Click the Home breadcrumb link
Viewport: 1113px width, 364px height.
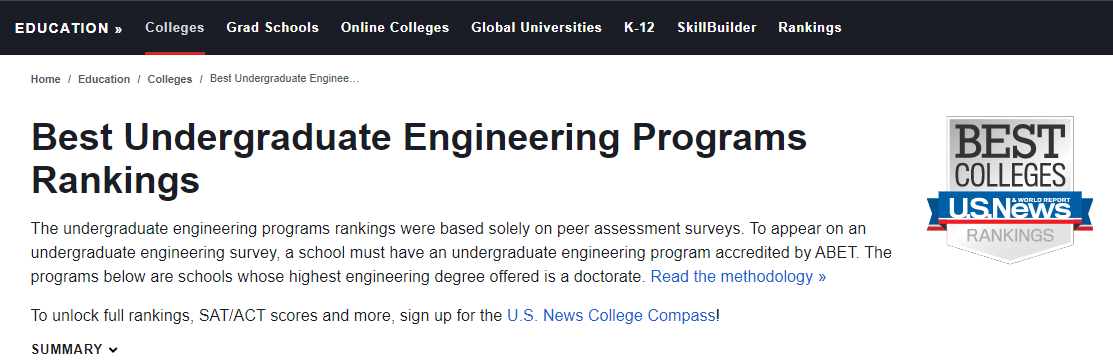(x=45, y=79)
